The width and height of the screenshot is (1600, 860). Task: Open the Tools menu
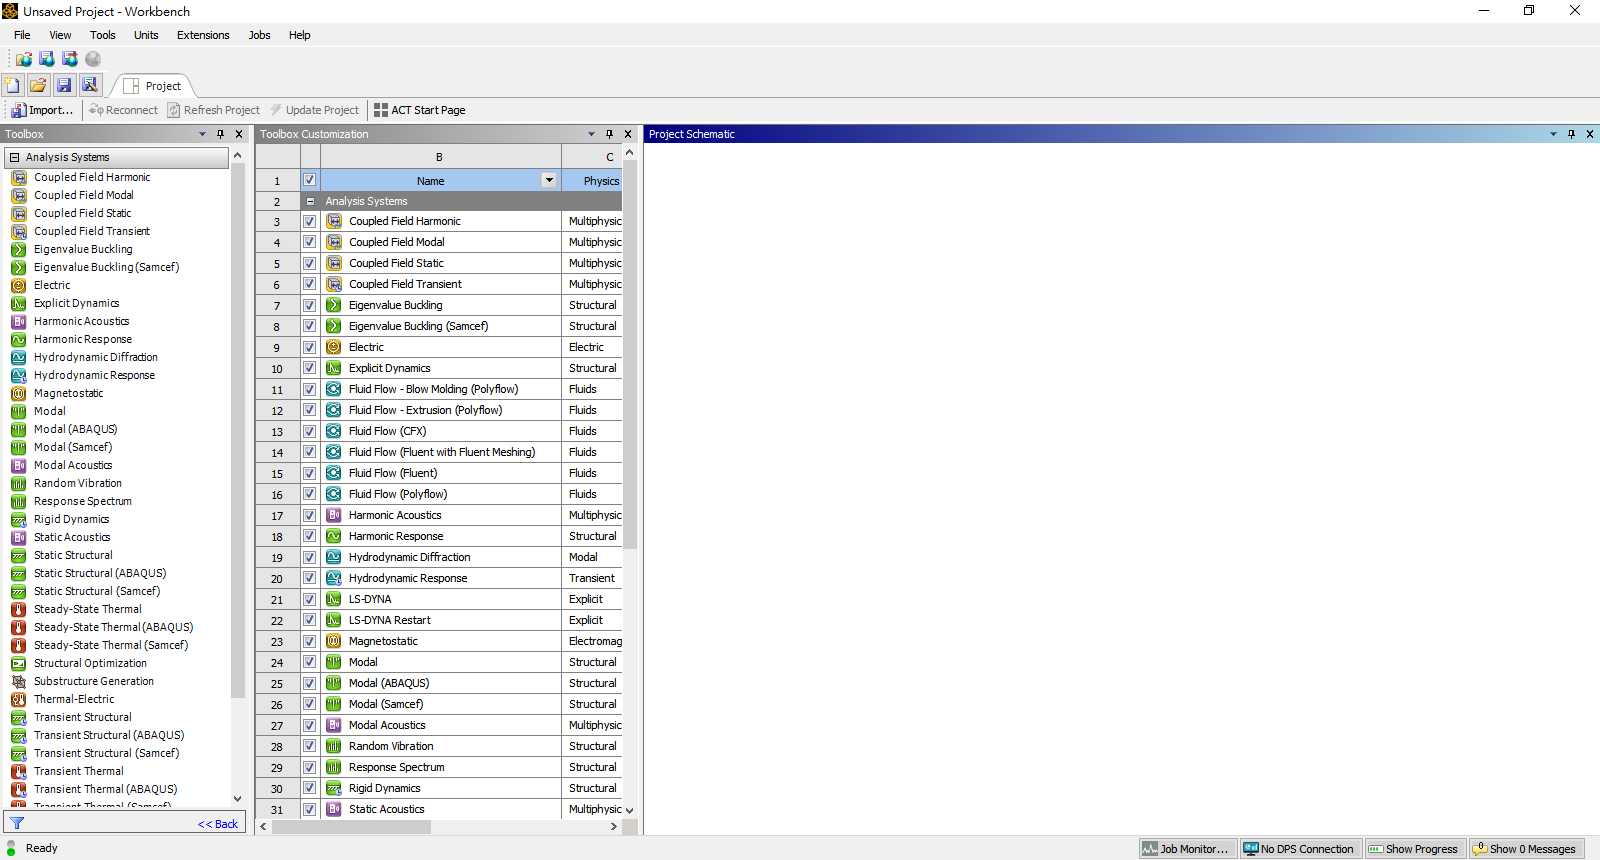click(103, 35)
